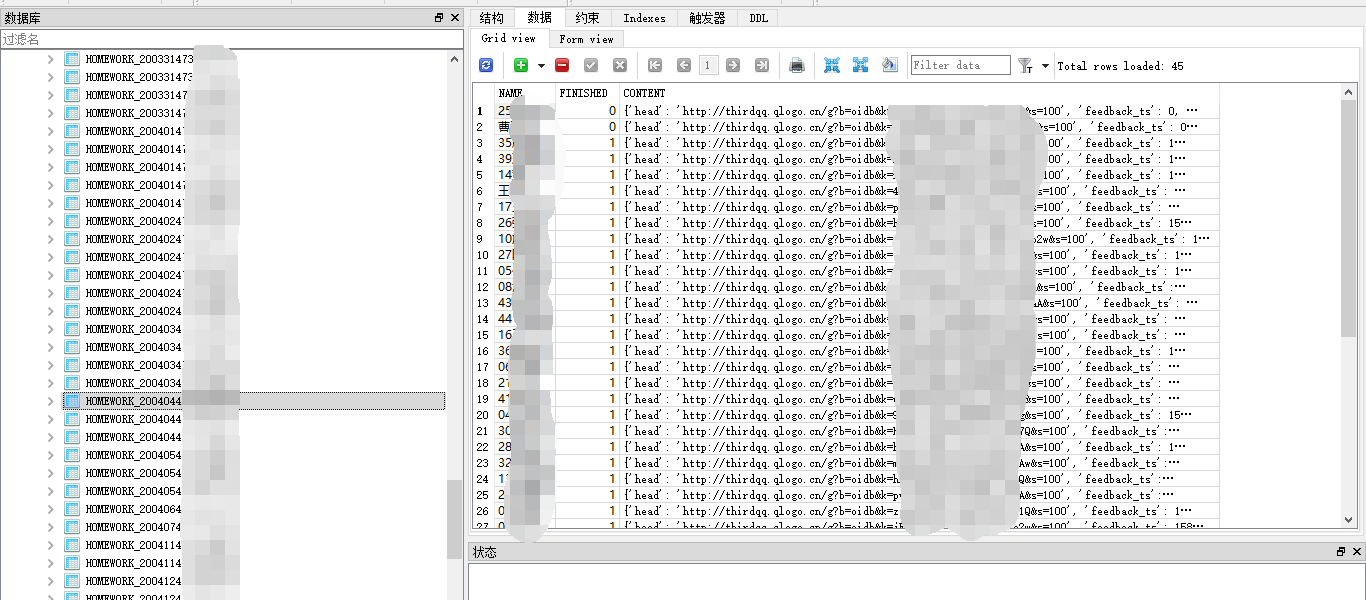Image resolution: width=1366 pixels, height=600 pixels.
Task: Shrink columns to fit contents
Action: click(x=831, y=65)
